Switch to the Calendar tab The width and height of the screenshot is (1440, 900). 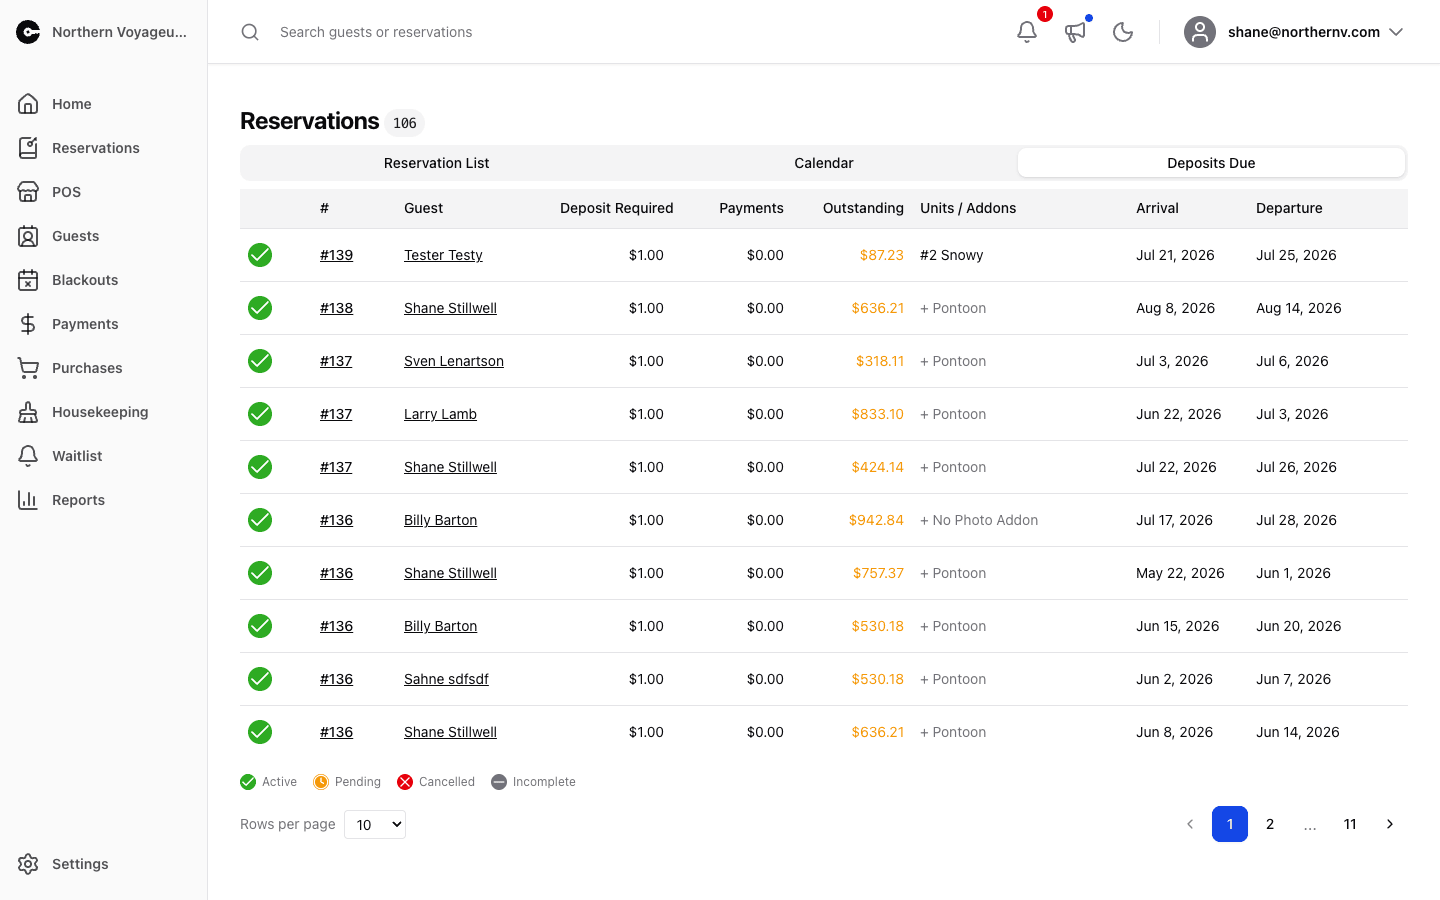point(824,163)
